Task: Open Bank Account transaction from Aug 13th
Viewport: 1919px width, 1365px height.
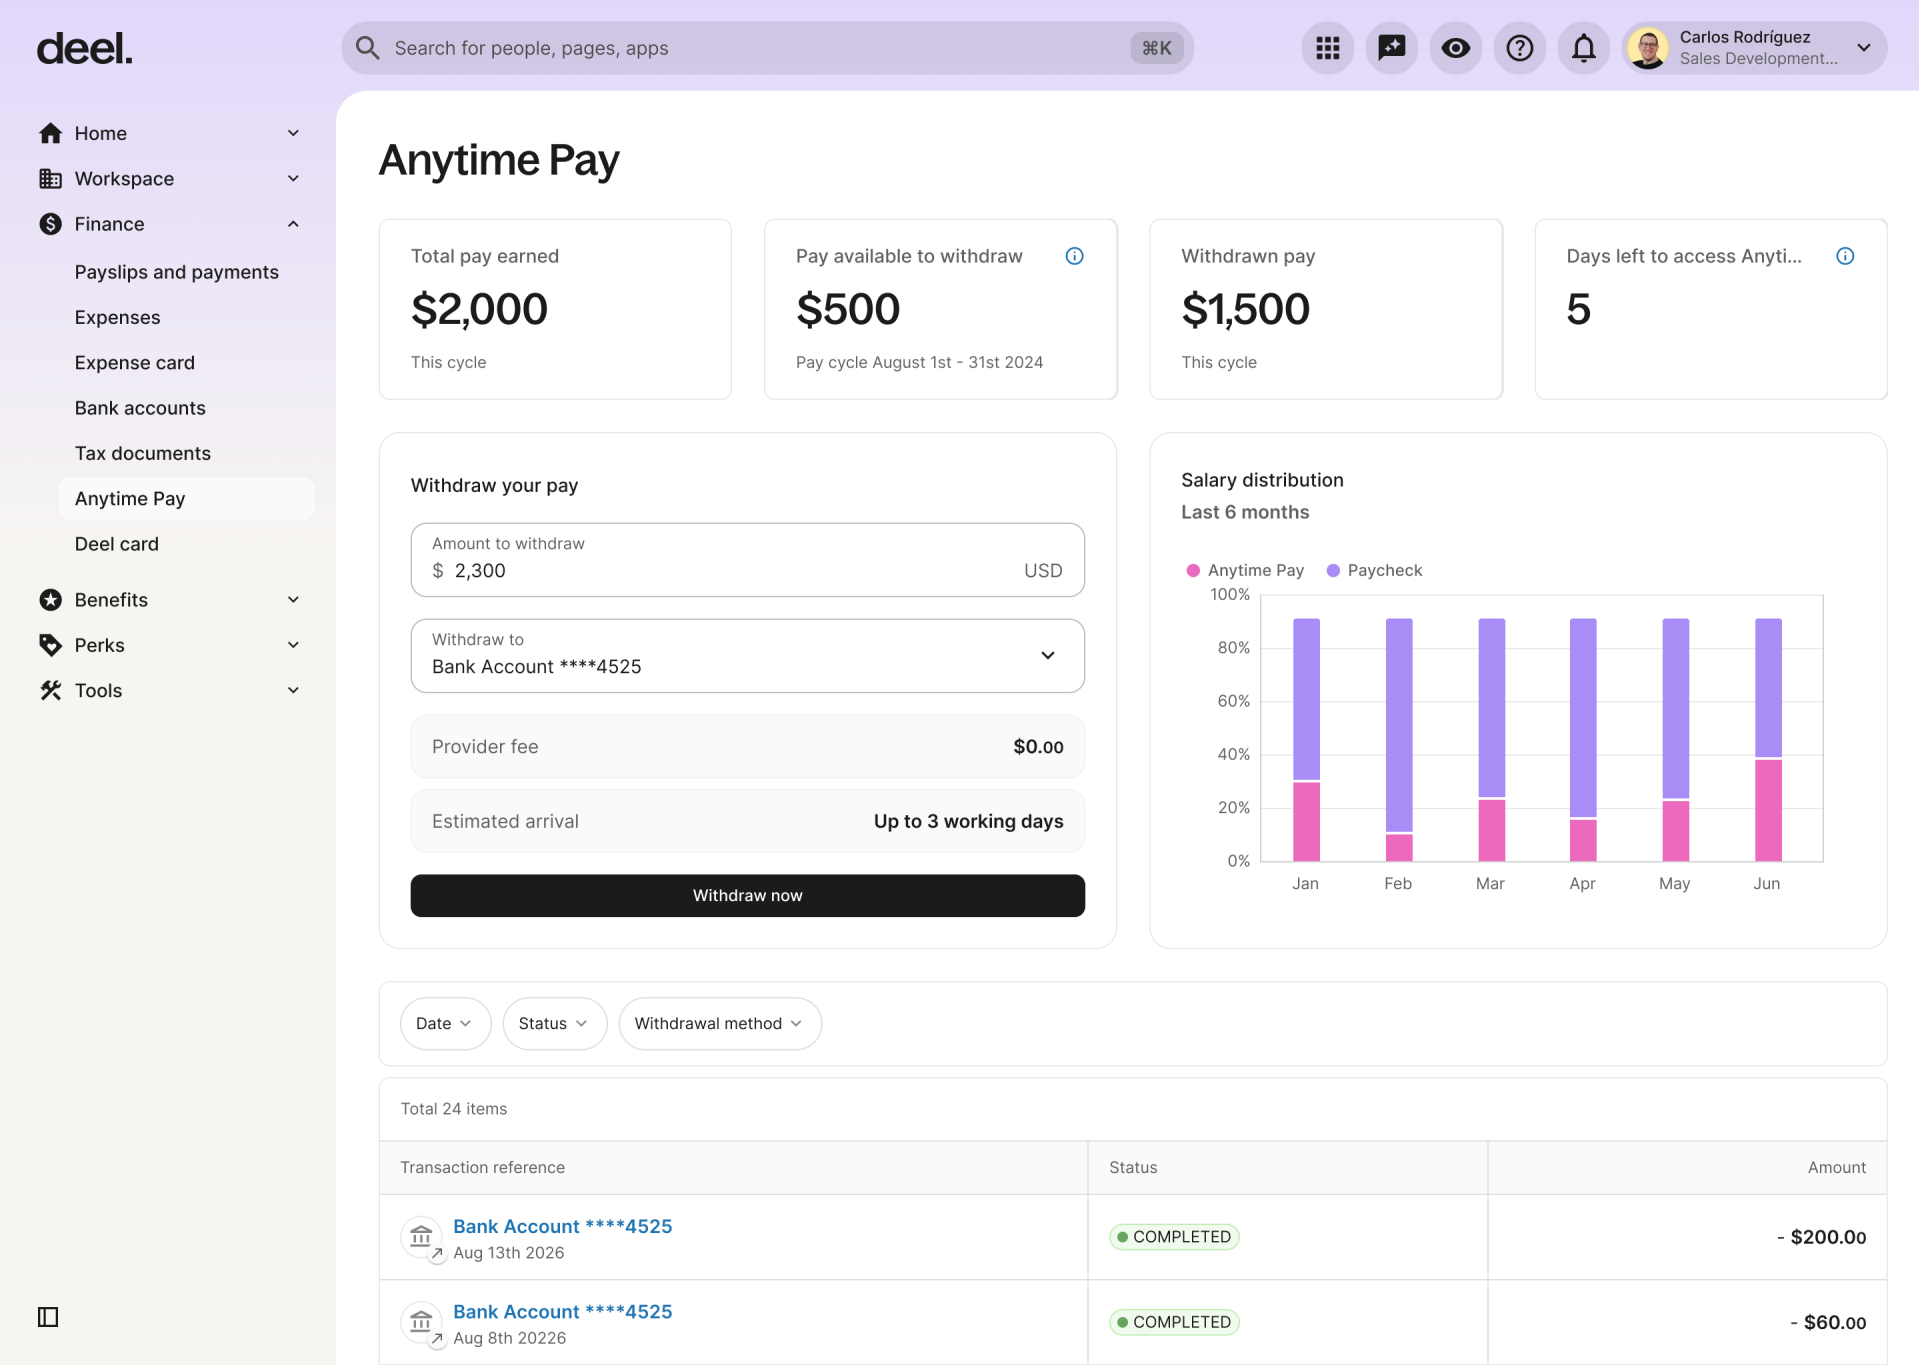Action: point(562,1226)
